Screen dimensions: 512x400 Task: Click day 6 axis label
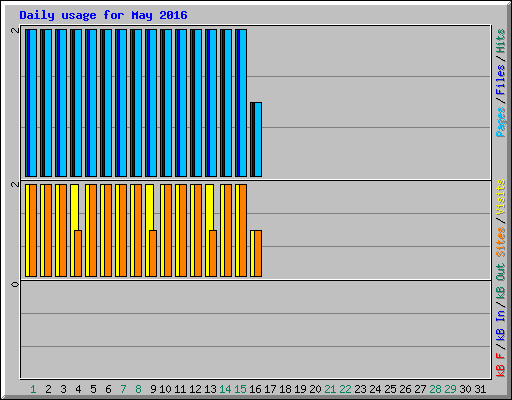pos(108,389)
